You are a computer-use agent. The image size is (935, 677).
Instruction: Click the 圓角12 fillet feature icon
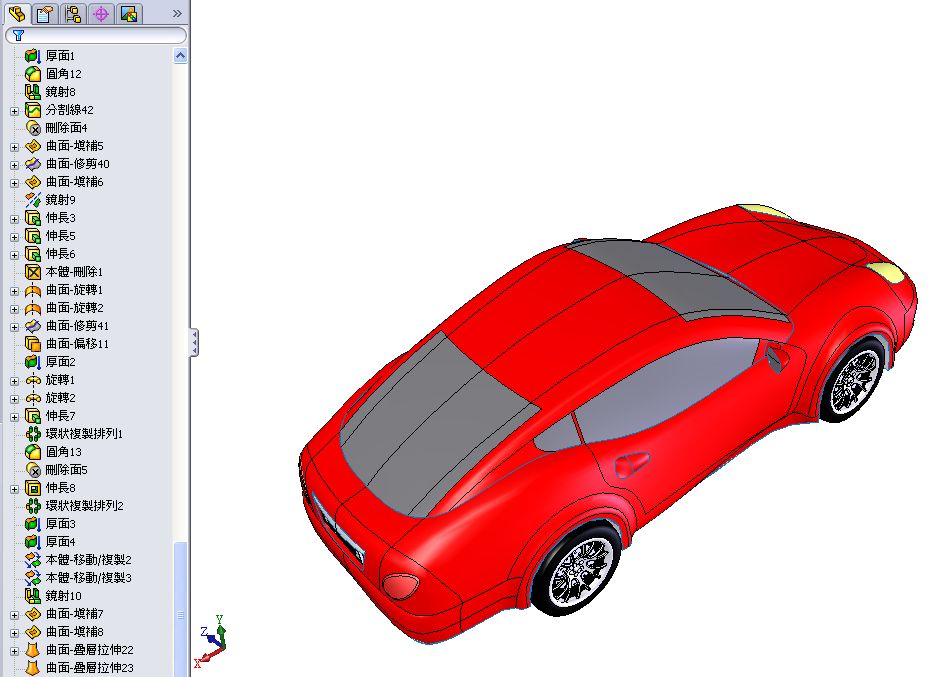click(31, 73)
